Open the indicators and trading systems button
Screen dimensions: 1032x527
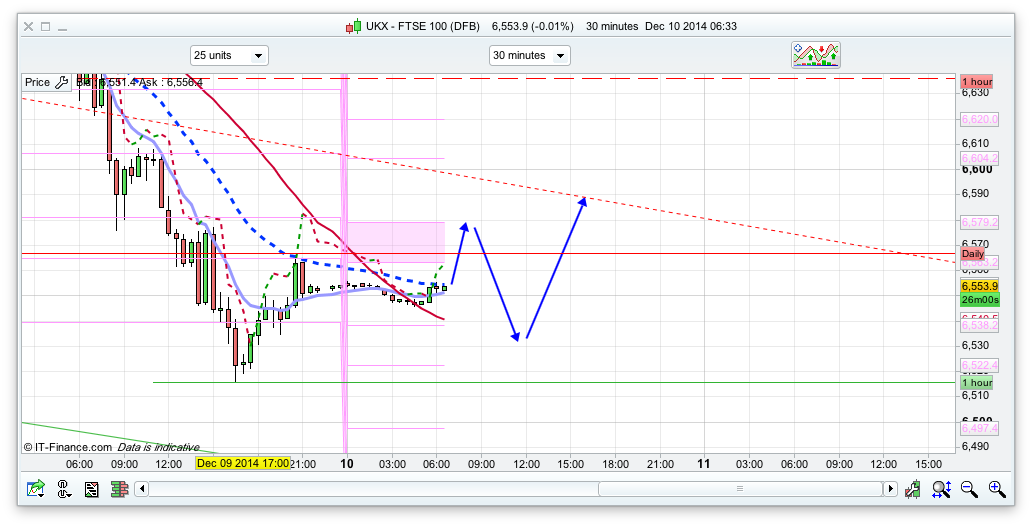coord(815,55)
